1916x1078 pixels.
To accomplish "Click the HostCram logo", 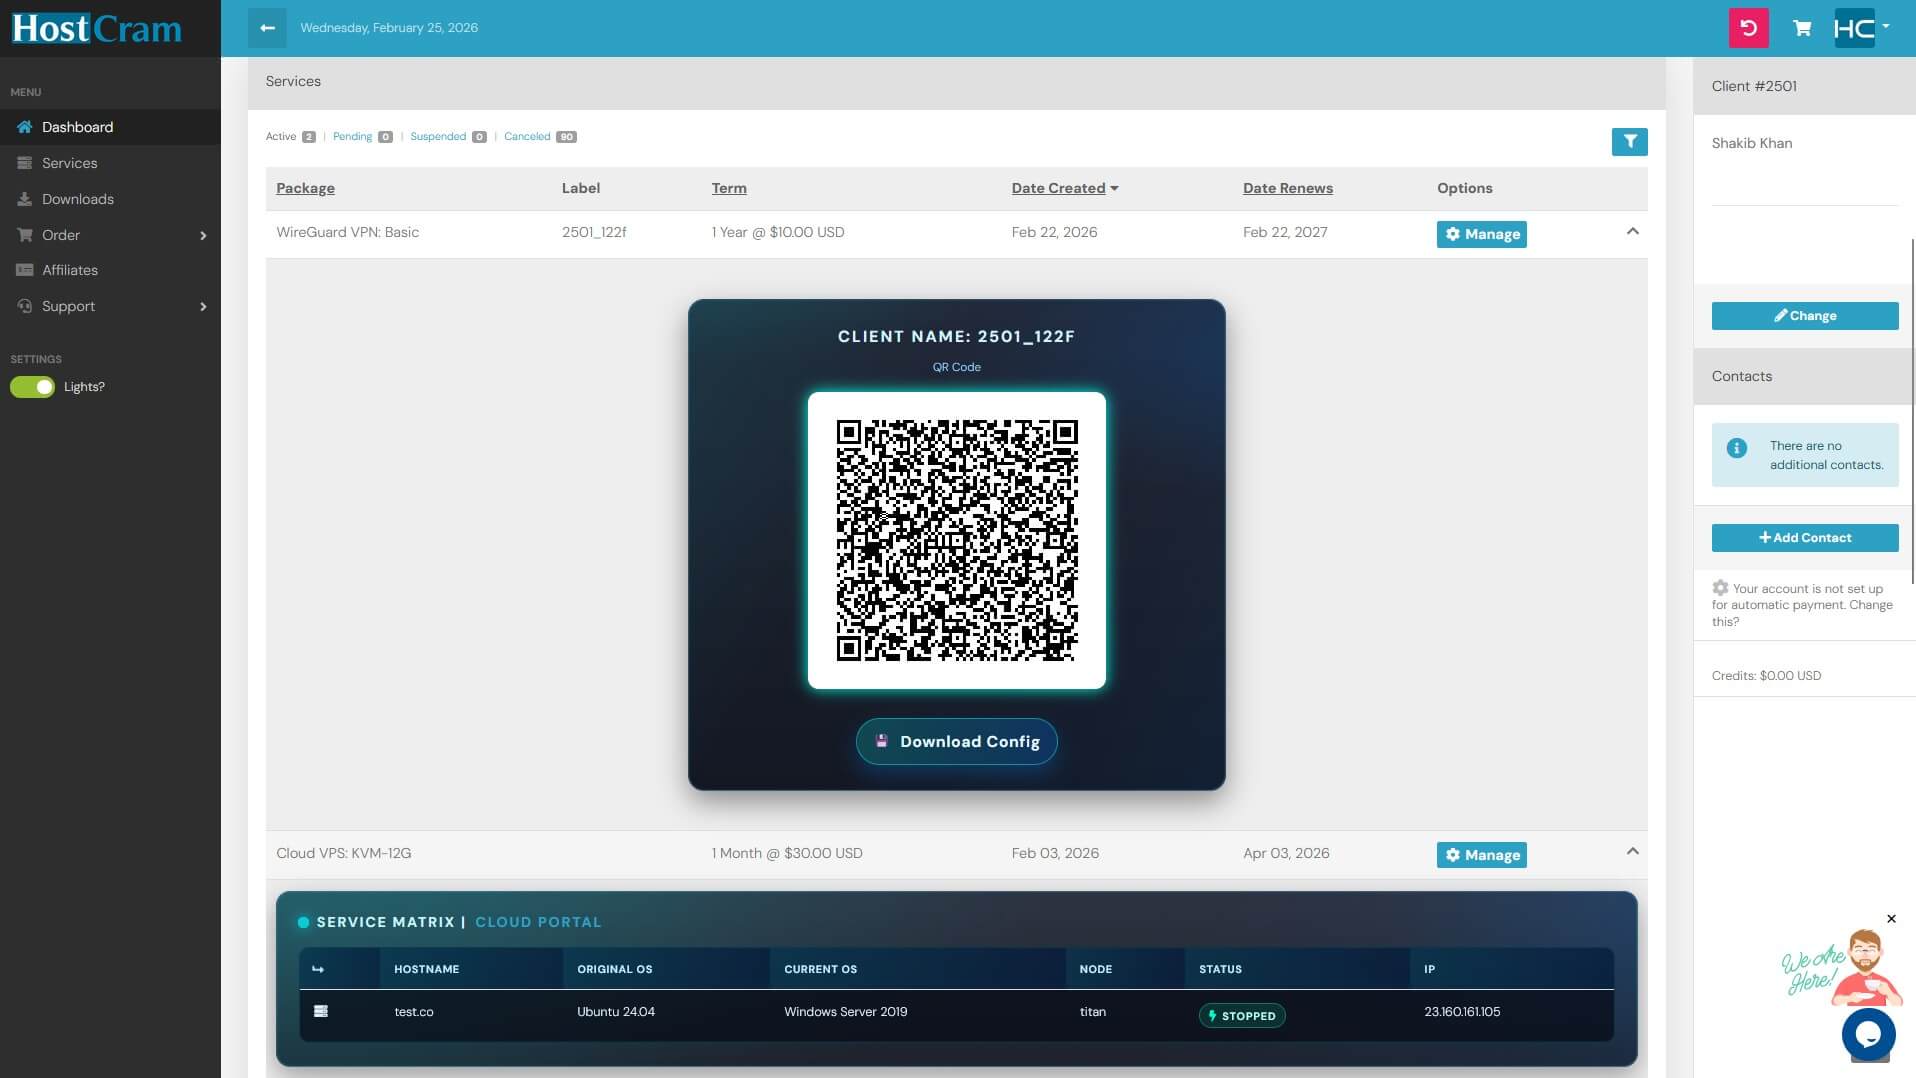I will click(97, 28).
